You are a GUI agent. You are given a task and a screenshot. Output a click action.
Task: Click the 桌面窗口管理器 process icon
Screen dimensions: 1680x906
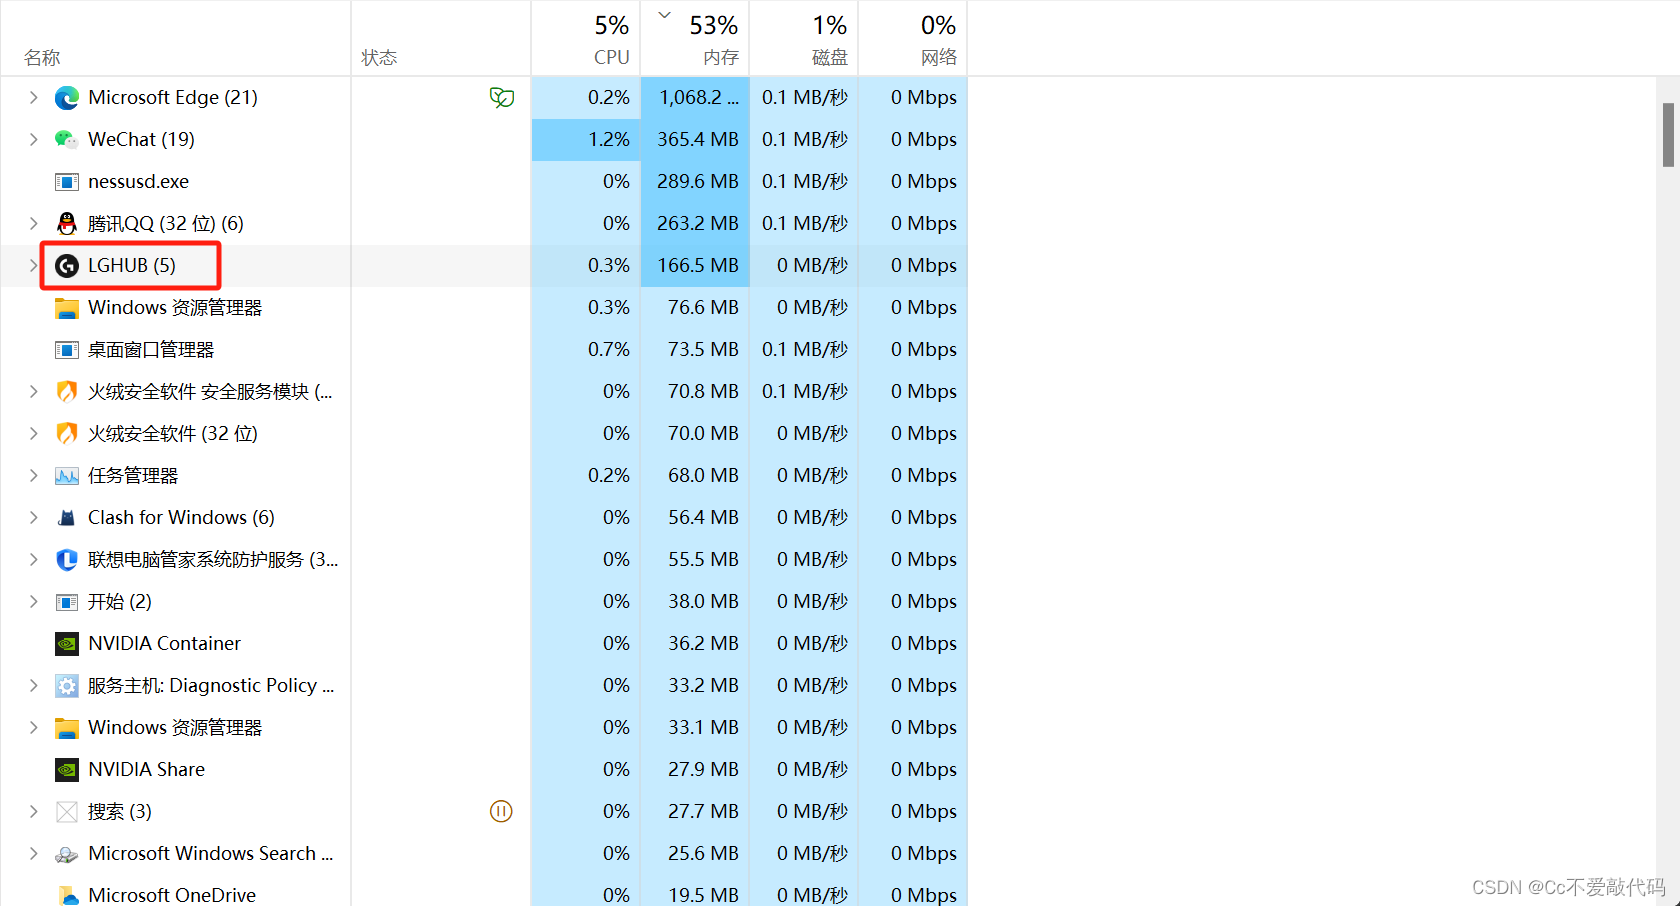click(x=67, y=350)
